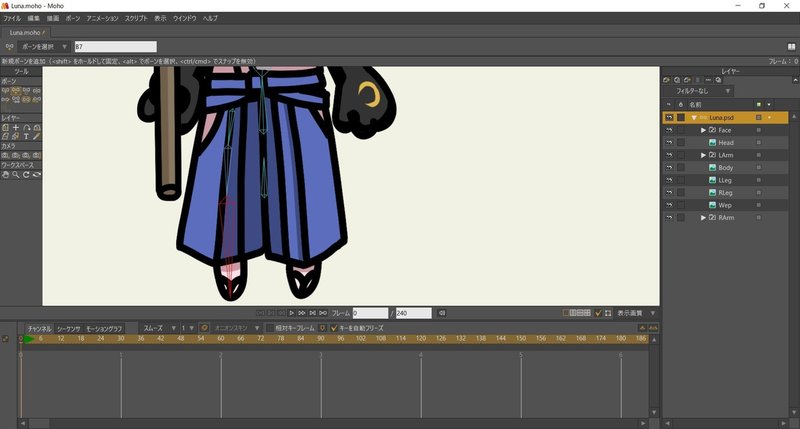The image size is (800, 429).
Task: Collapse the Luna.psd group layer
Action: [693, 118]
